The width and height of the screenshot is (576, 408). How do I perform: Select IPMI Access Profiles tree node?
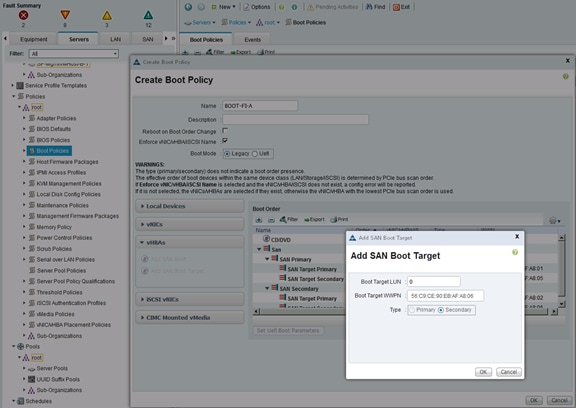(x=61, y=172)
